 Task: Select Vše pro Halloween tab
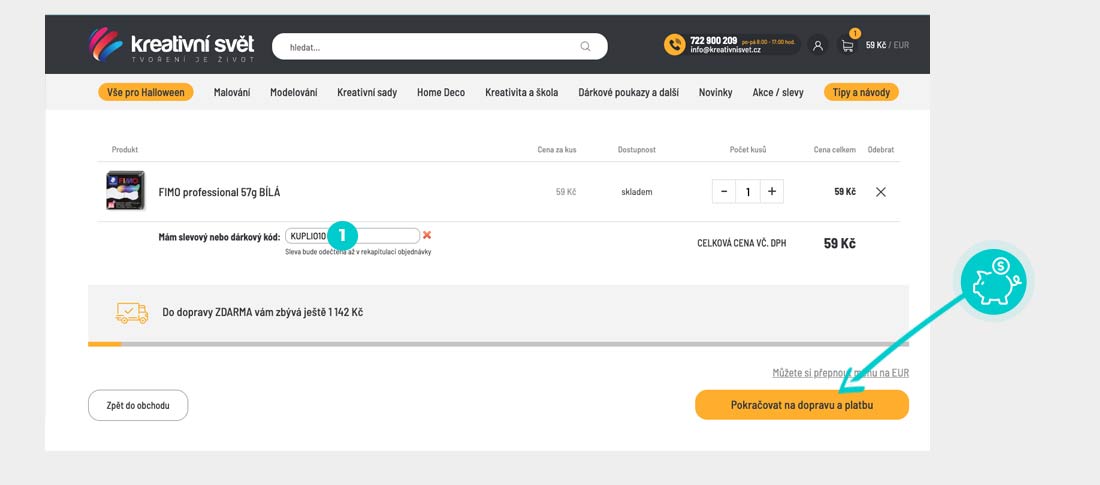pos(145,92)
